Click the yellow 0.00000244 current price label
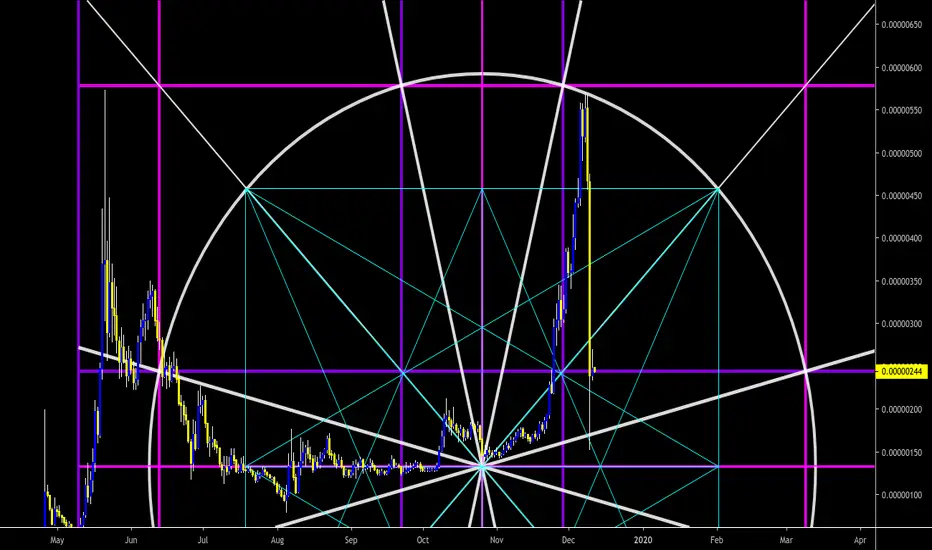 (x=902, y=372)
